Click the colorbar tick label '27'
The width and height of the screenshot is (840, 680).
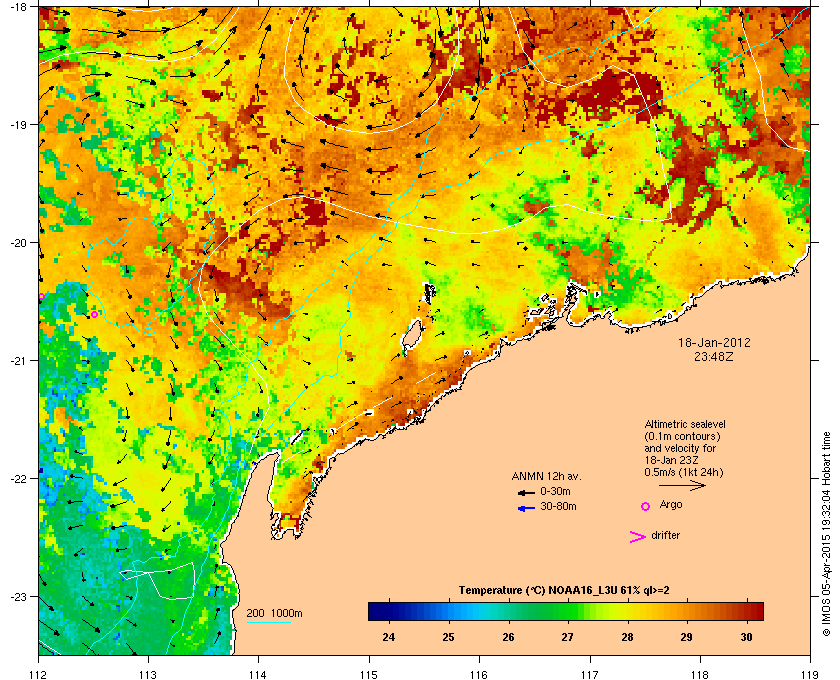tap(567, 637)
